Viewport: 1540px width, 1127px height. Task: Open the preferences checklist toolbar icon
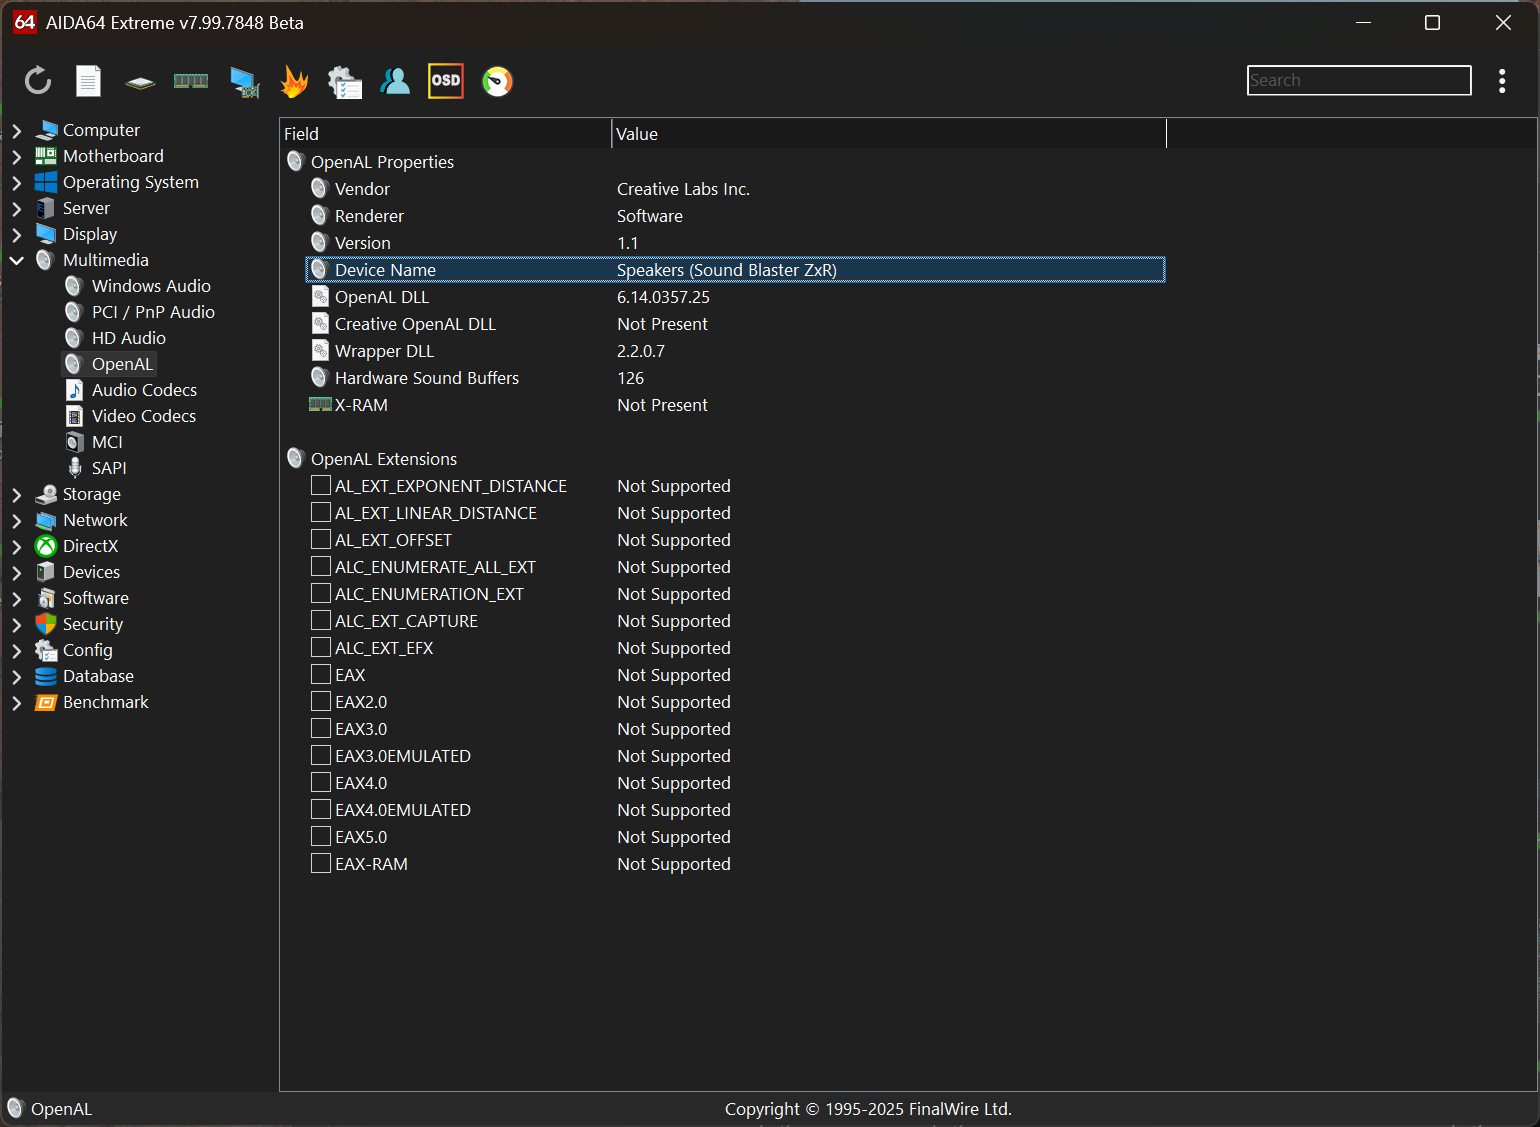point(345,82)
